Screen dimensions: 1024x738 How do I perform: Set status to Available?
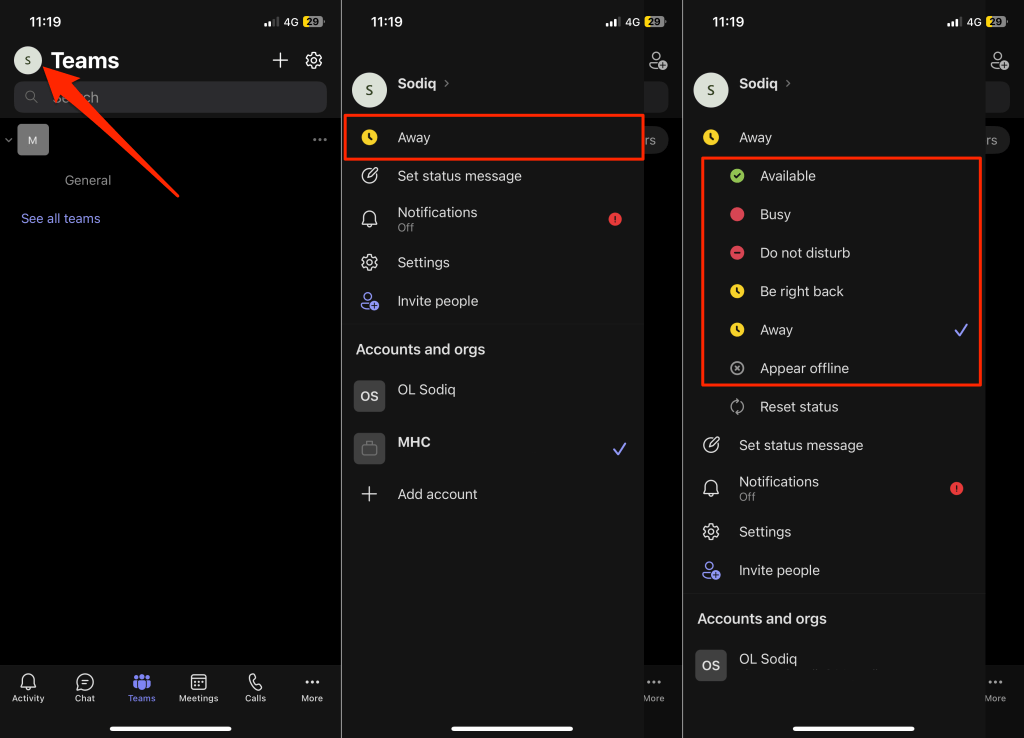pyautogui.click(x=842, y=176)
